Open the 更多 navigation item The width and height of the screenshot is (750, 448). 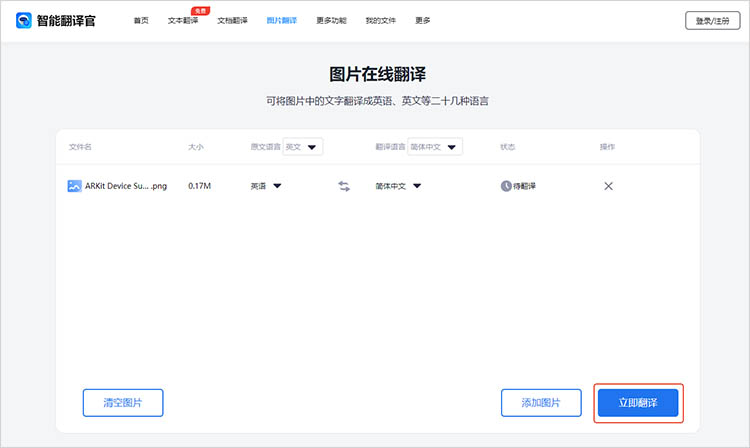pos(422,21)
